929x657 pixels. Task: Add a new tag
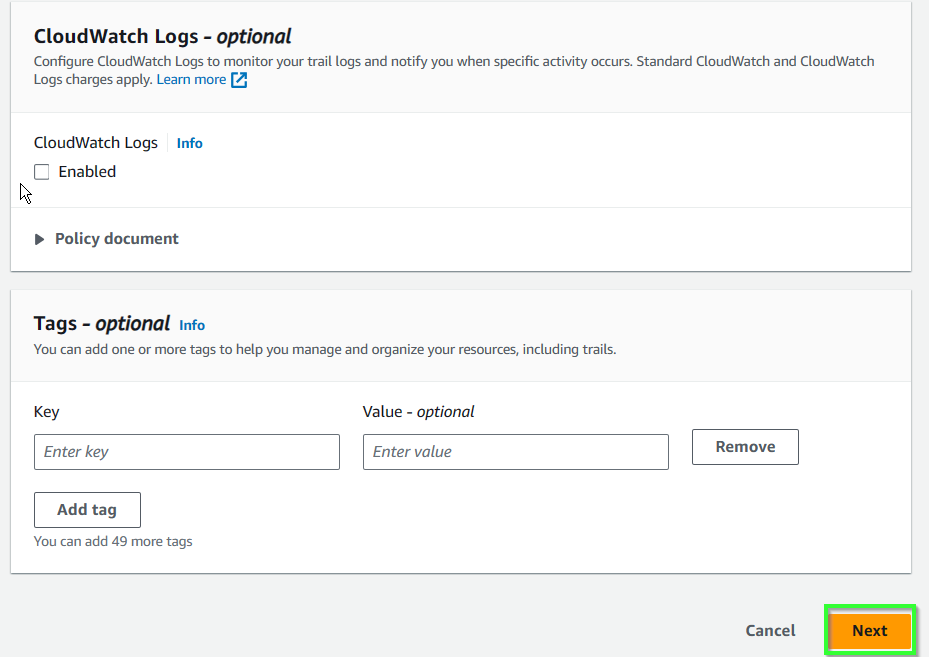(87, 510)
